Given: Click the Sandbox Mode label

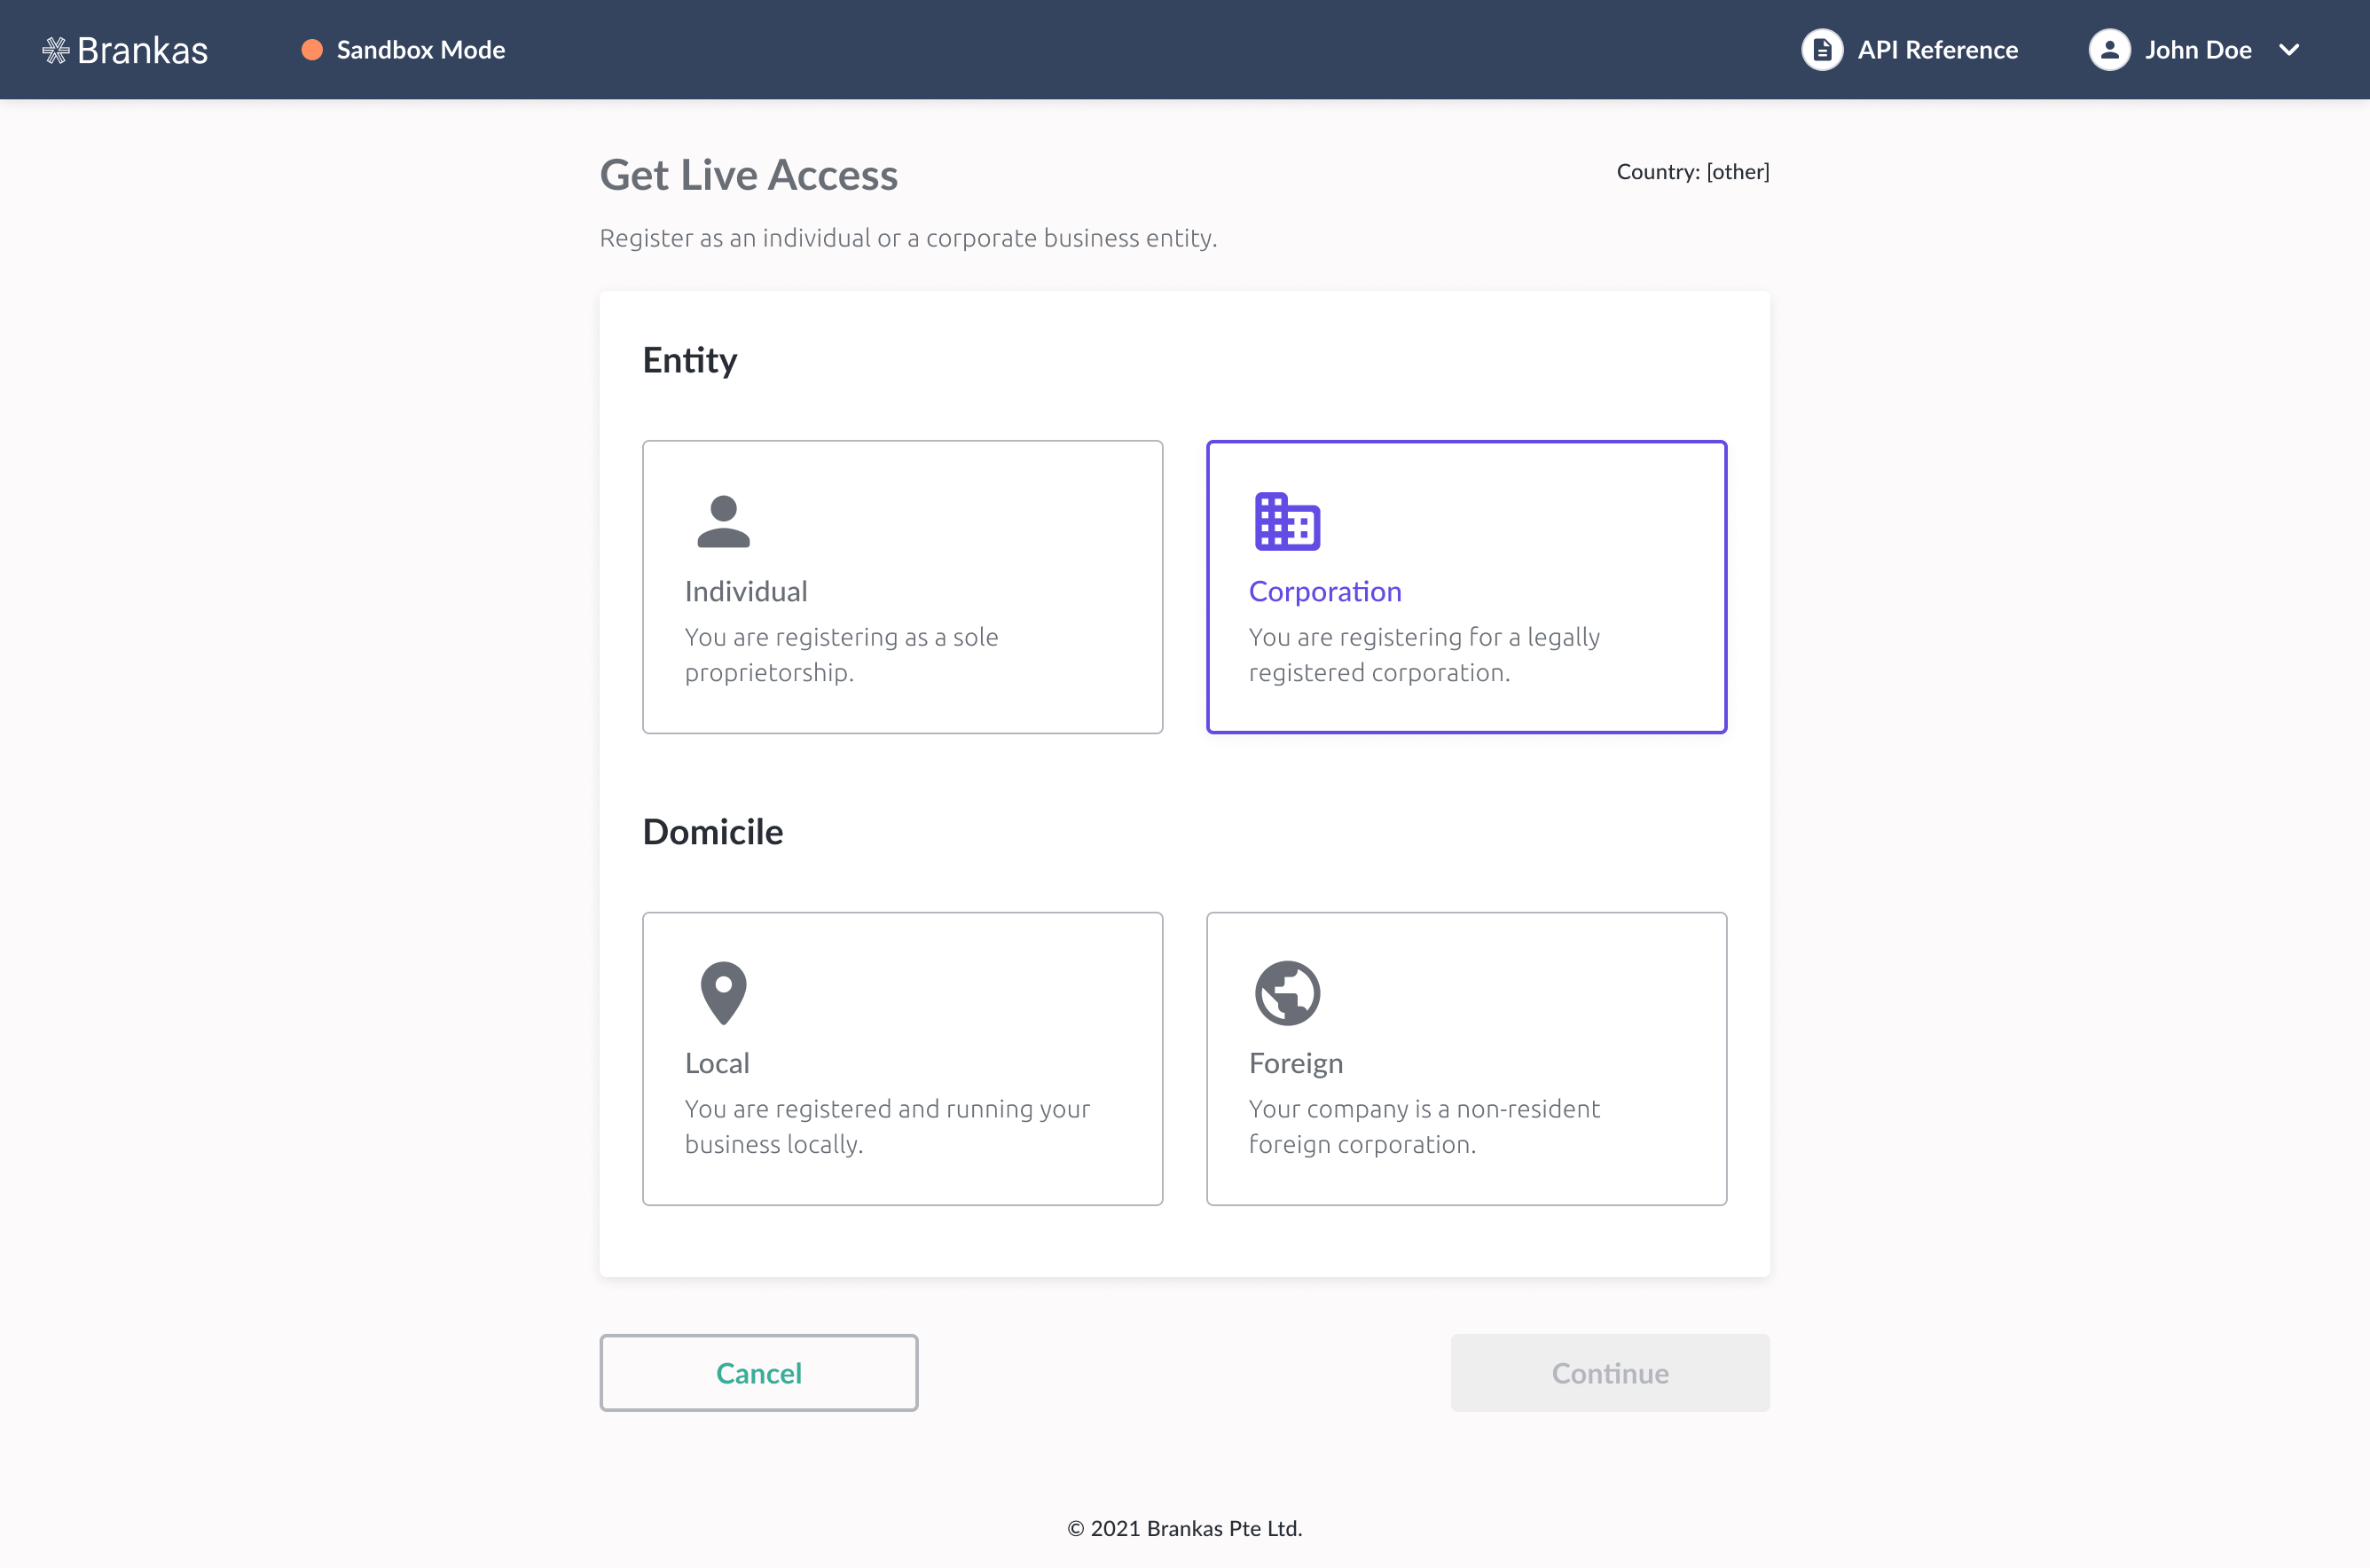Looking at the screenshot, I should tap(420, 50).
